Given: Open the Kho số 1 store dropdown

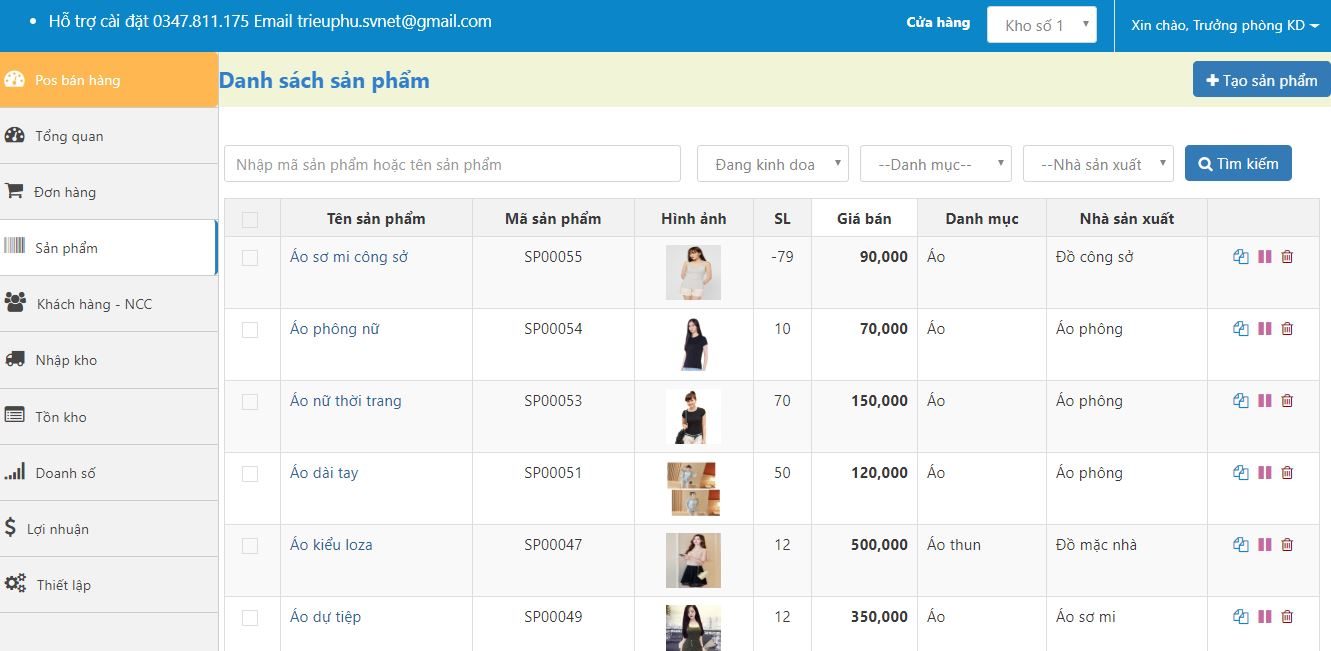Looking at the screenshot, I should [x=1041, y=24].
